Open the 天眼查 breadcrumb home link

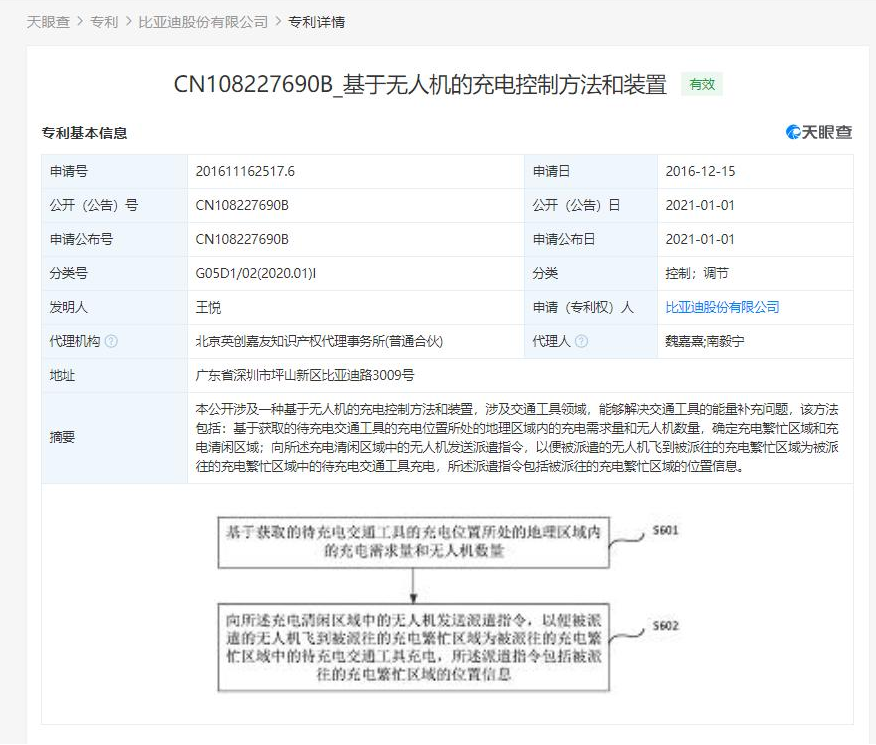(48, 22)
